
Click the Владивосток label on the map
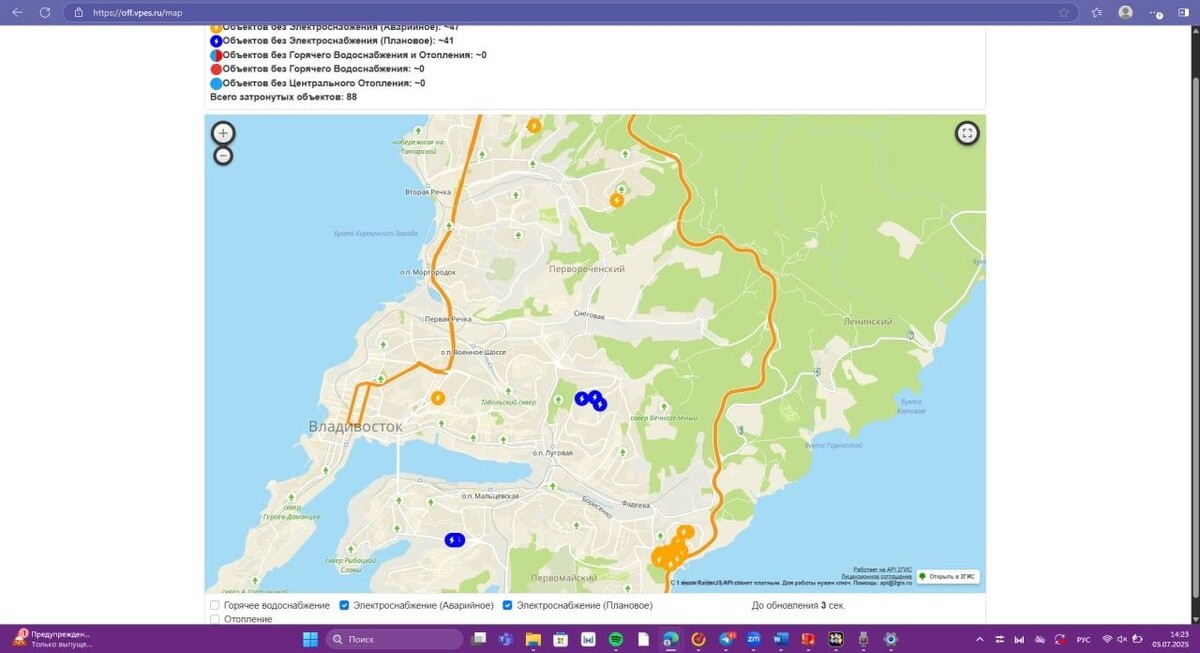(356, 427)
